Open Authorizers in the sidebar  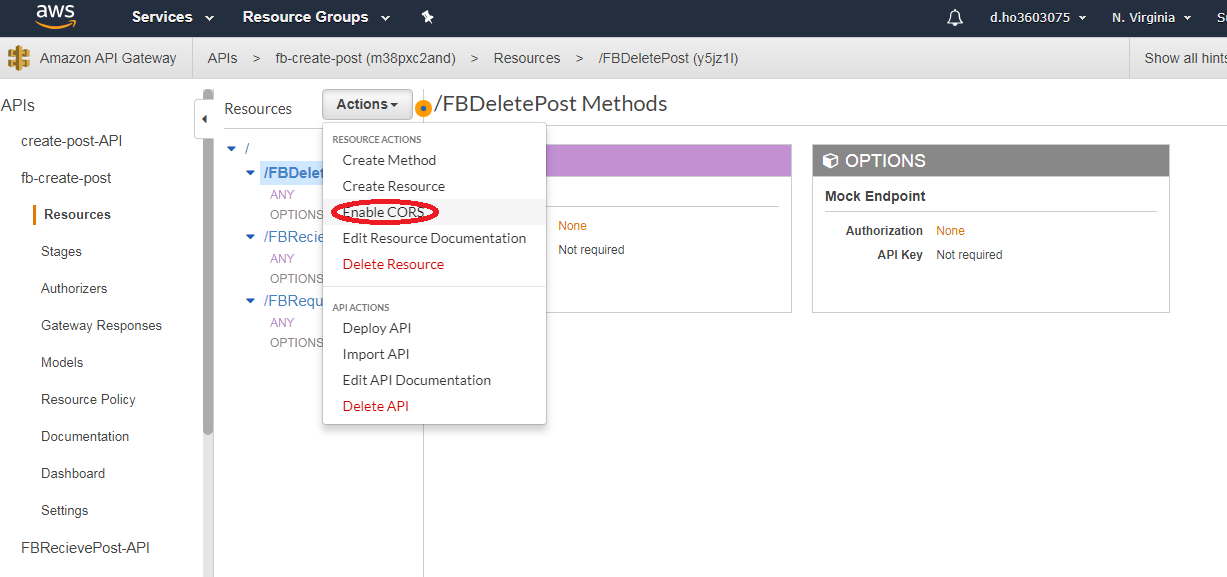click(x=74, y=288)
